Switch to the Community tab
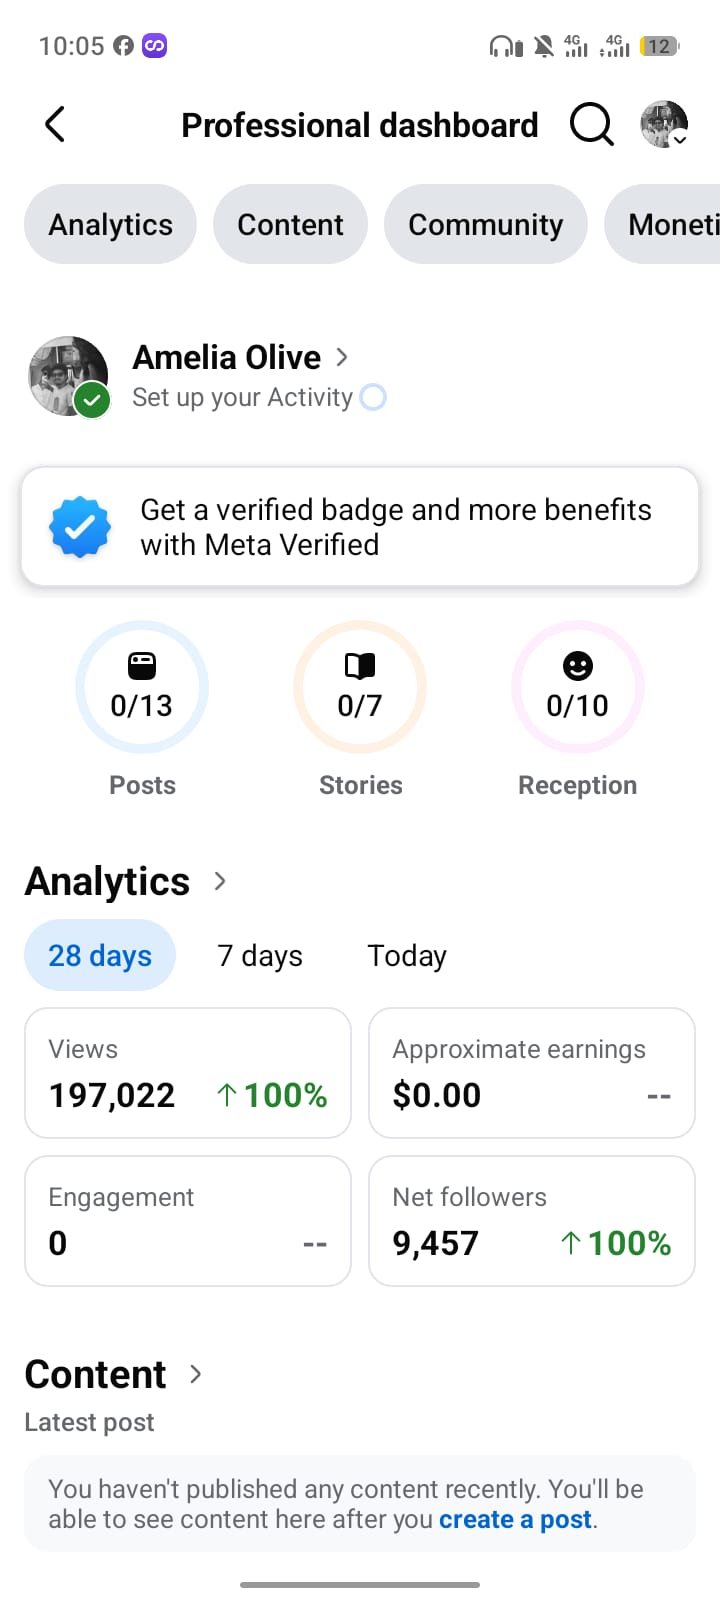This screenshot has width=720, height=1600. [x=486, y=224]
